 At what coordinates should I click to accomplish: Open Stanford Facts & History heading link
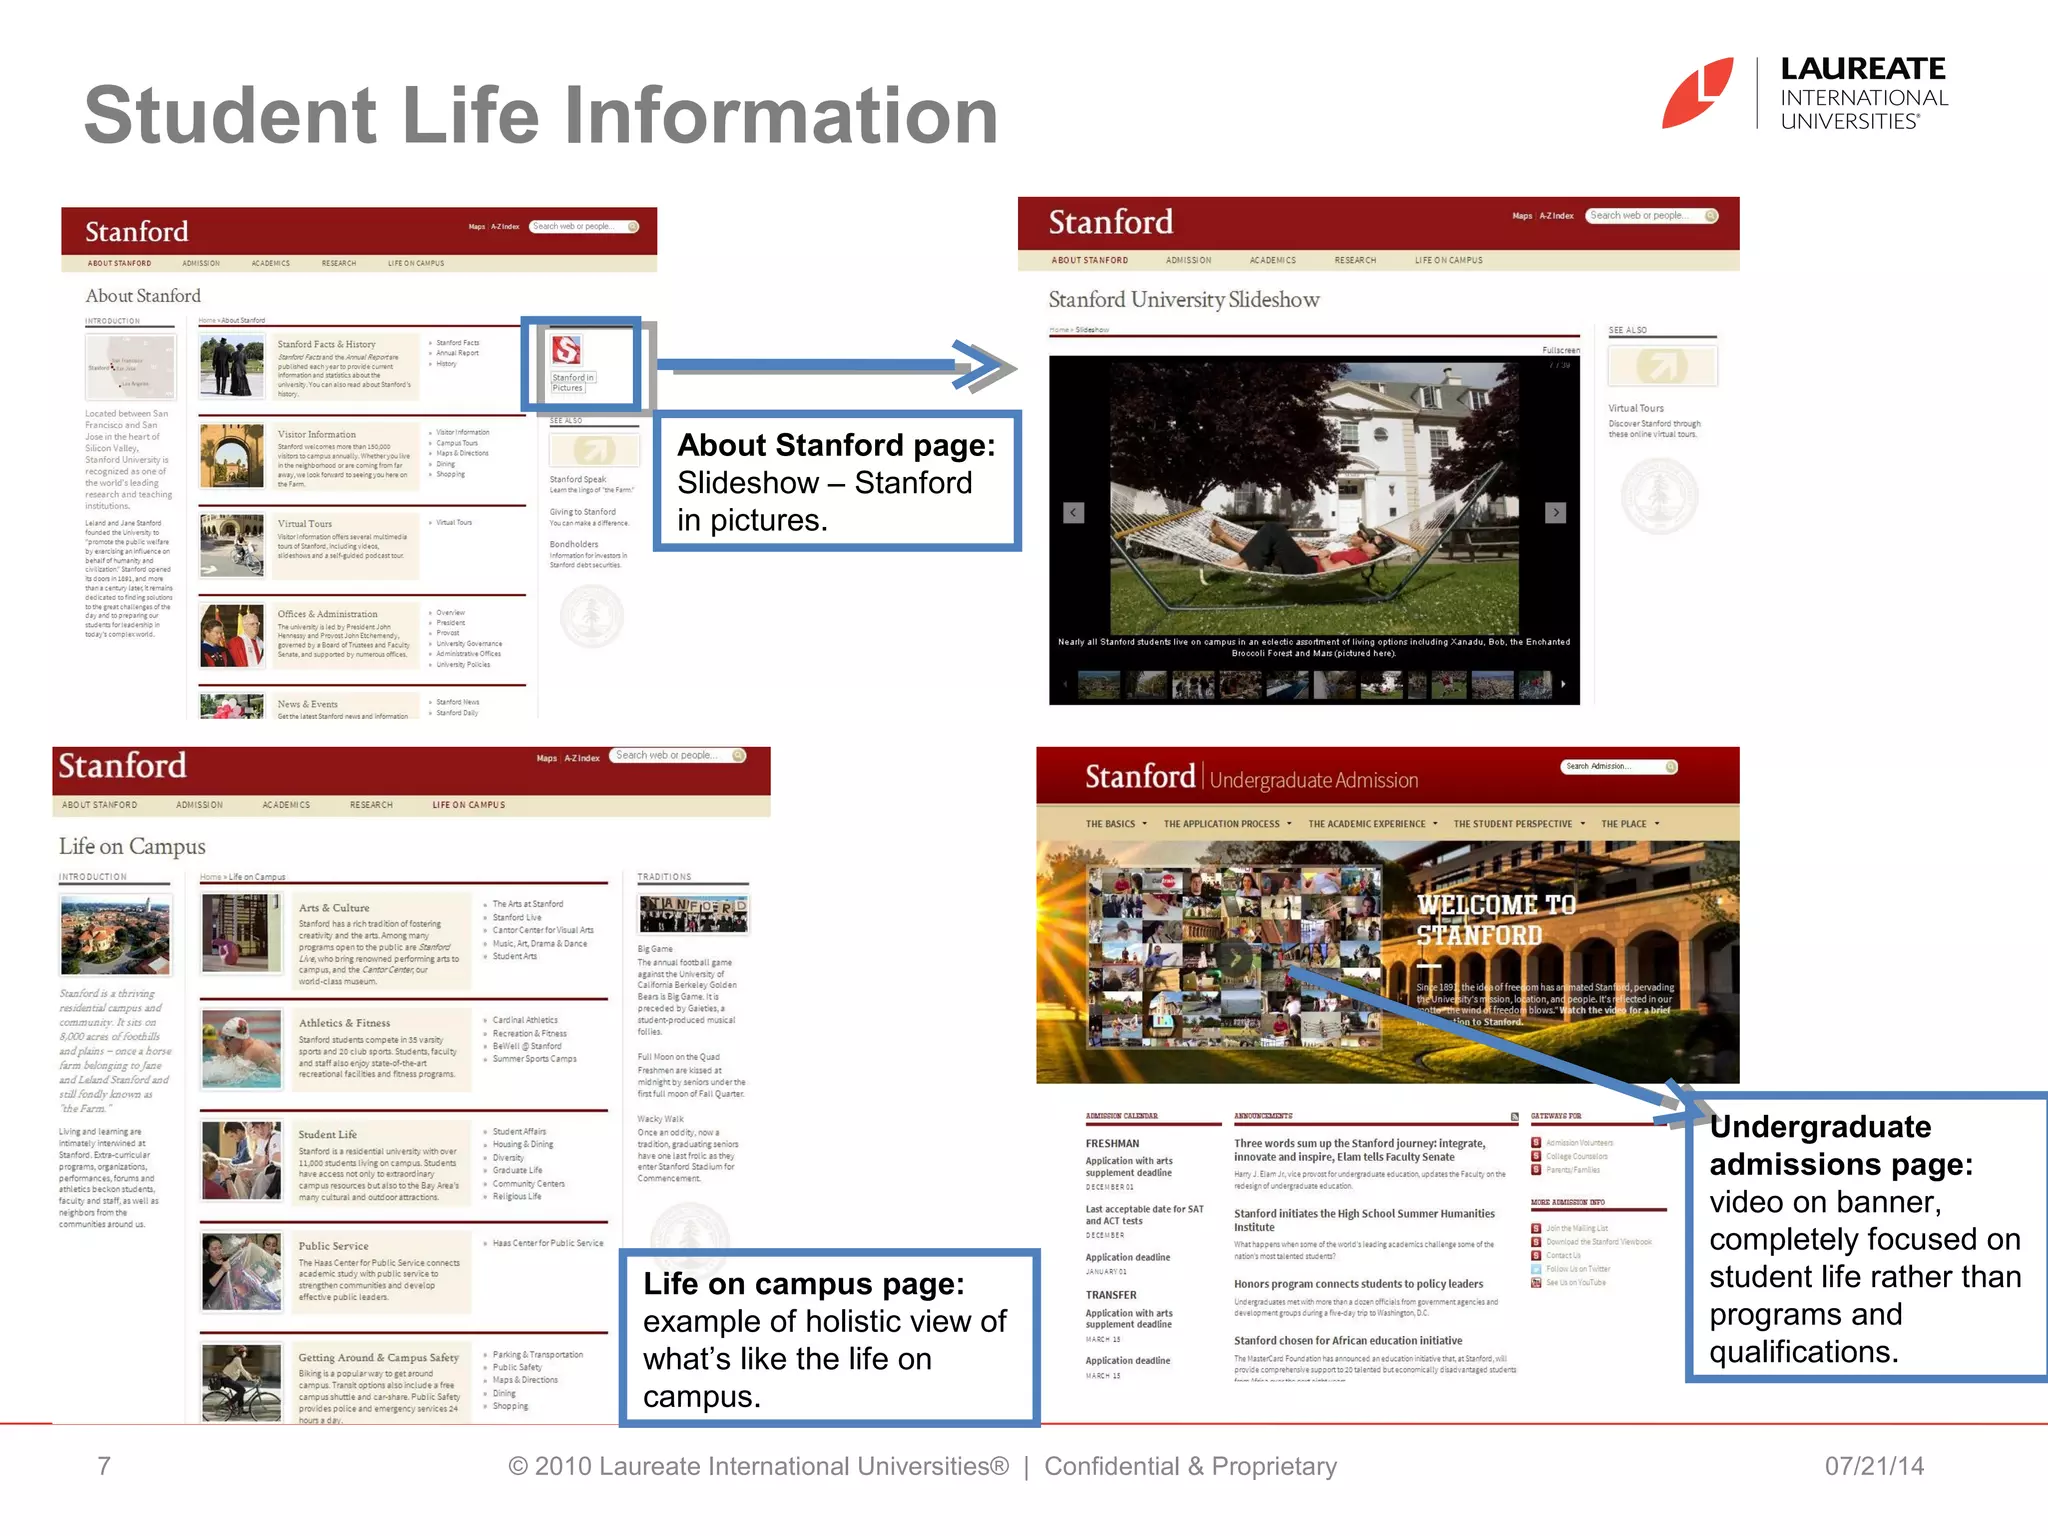[326, 344]
